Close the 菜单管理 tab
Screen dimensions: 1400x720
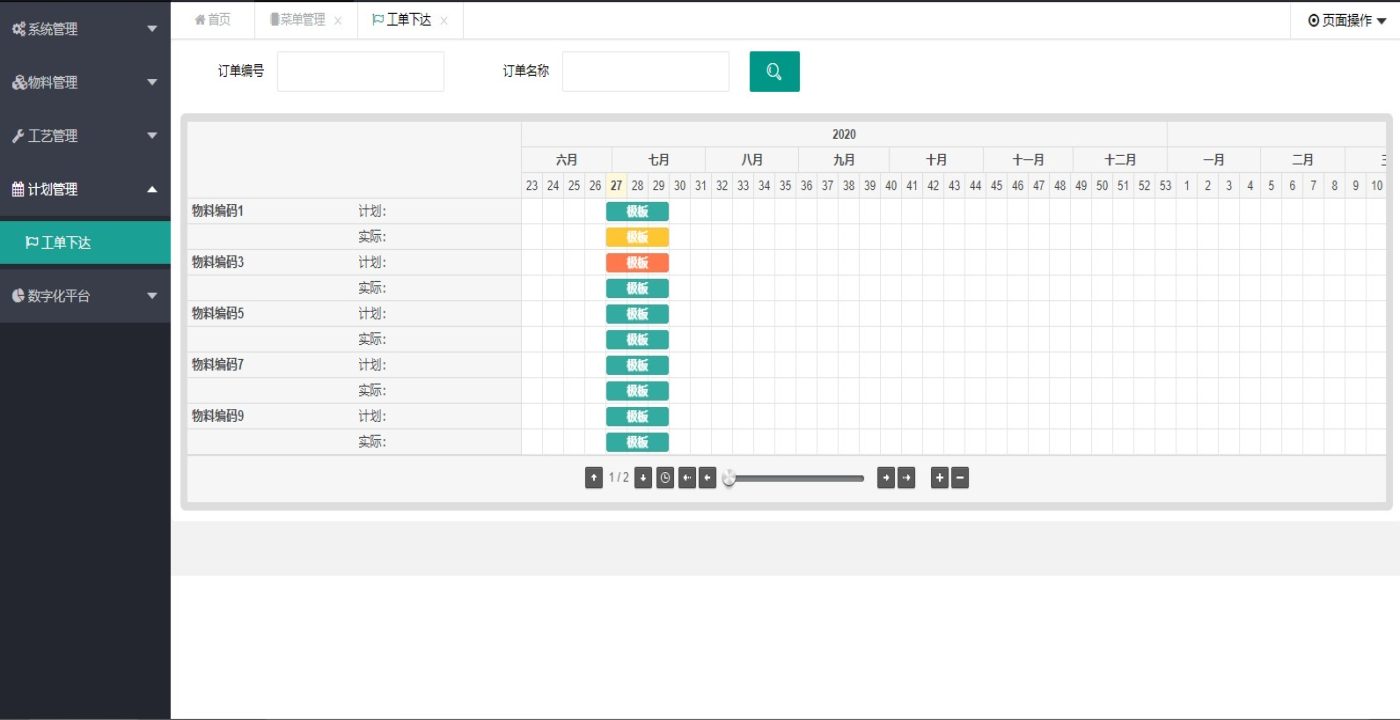[x=338, y=21]
